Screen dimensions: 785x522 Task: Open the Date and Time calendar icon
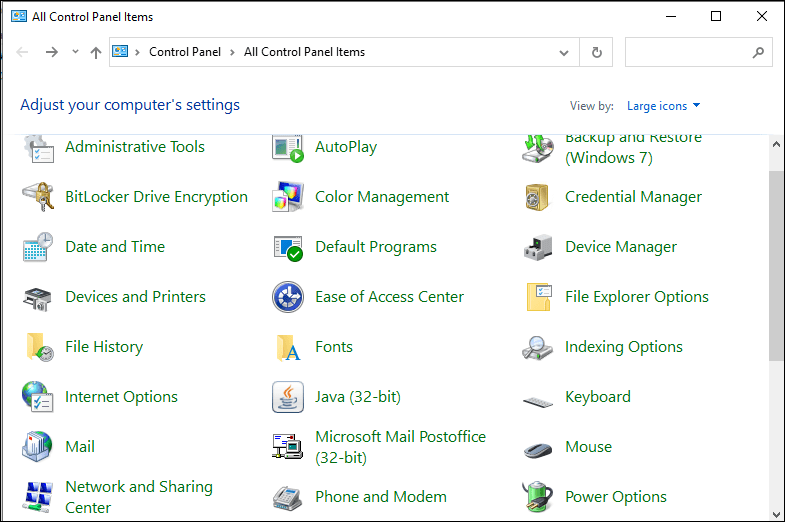(38, 247)
